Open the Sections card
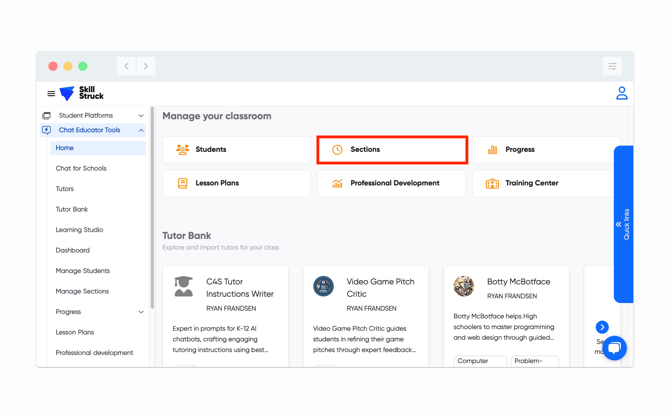The height and width of the screenshot is (418, 670). coord(392,150)
